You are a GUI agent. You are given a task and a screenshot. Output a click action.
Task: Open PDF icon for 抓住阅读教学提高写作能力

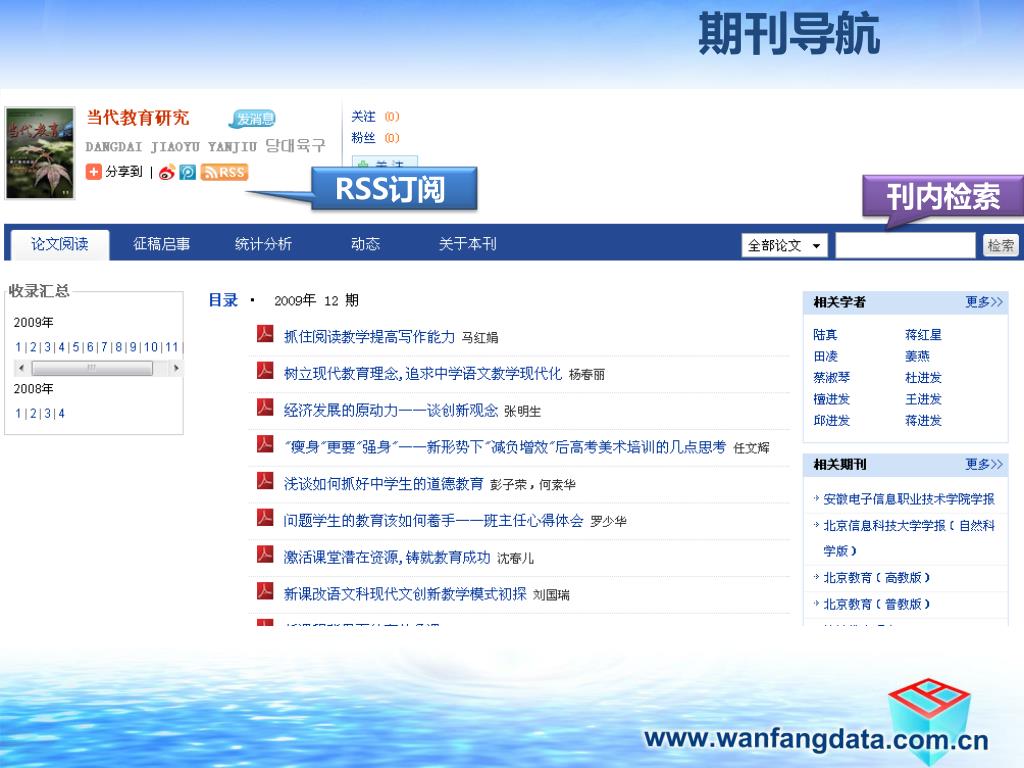264,334
